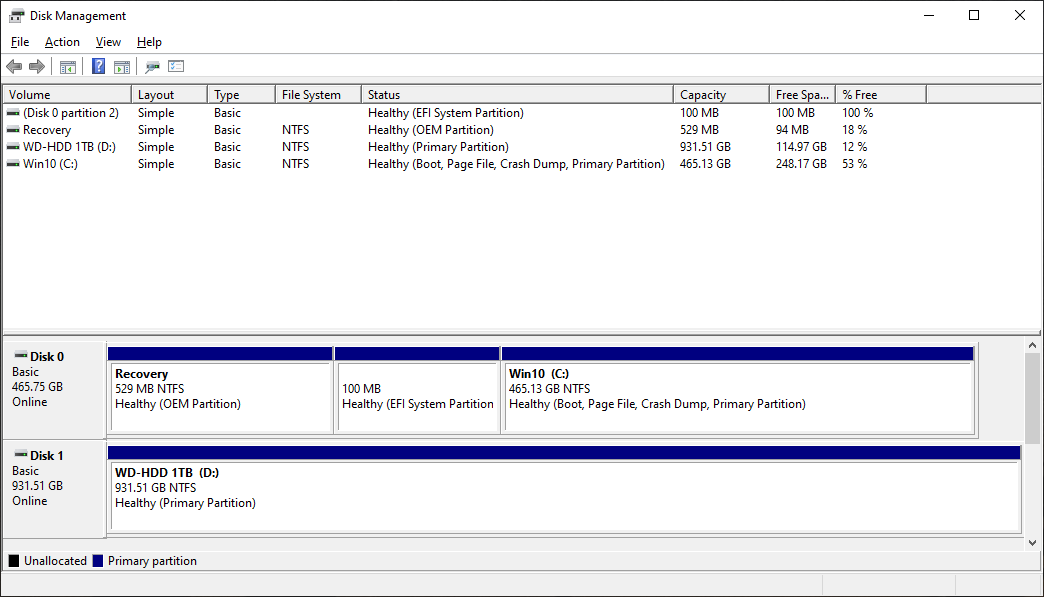Select "Win10 (C:)" volume name in list
This screenshot has height=597, width=1044.
50,164
